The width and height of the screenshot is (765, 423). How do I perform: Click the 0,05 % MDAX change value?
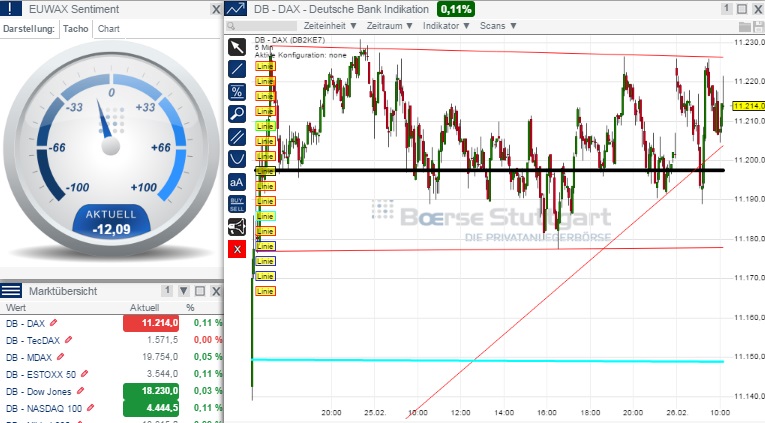click(208, 357)
